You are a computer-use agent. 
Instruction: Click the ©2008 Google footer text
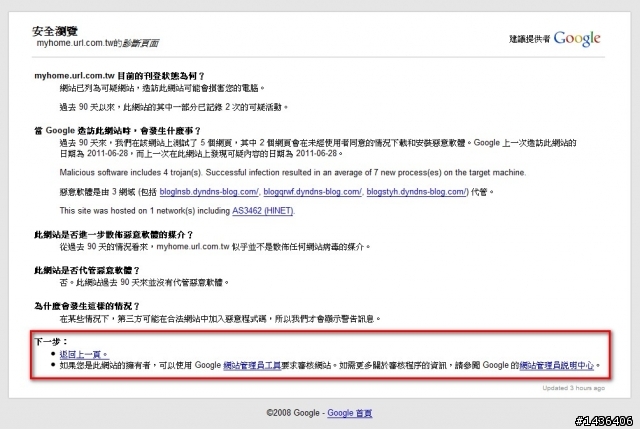click(293, 413)
